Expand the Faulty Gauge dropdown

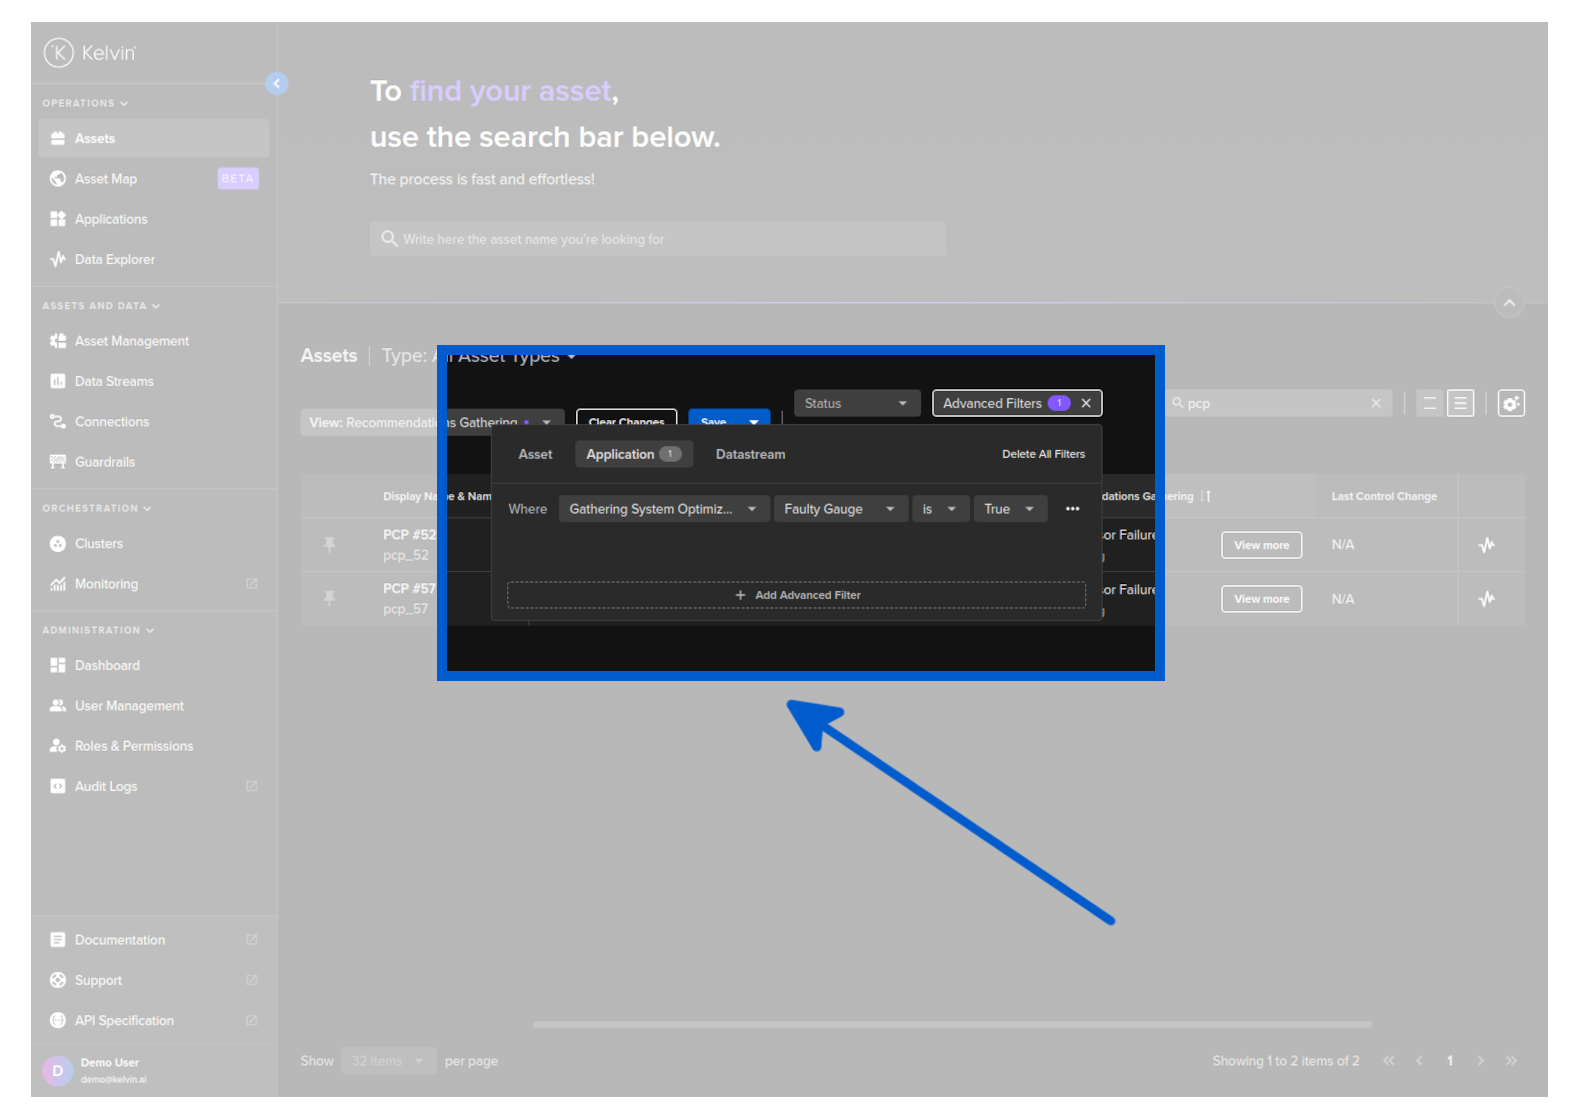pyautogui.click(x=839, y=509)
